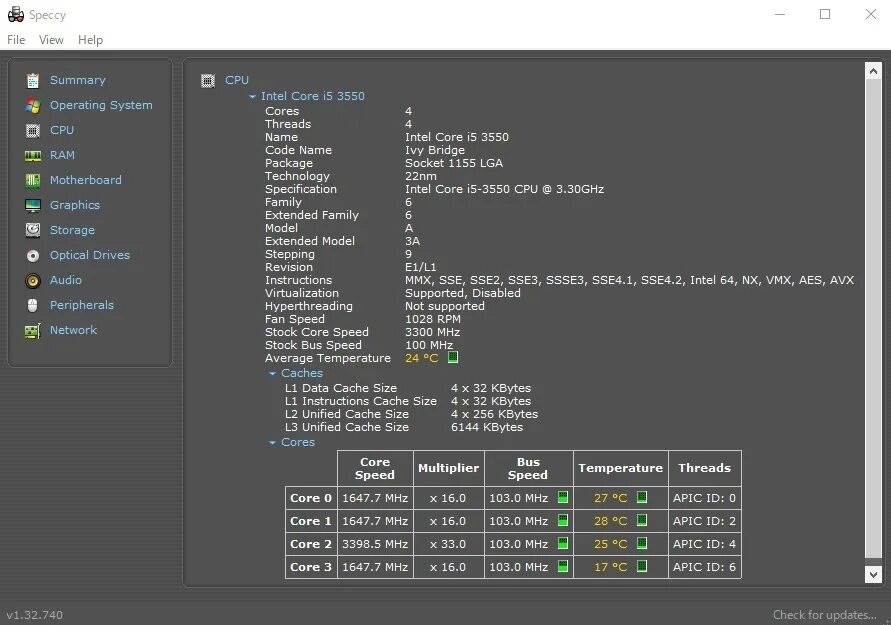The image size is (891, 625).
Task: Click the Storage hard drive icon
Action: [x=33, y=230]
